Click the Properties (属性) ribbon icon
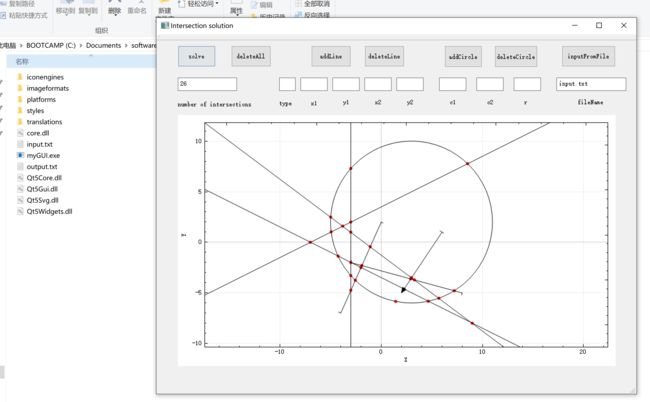This screenshot has width=650, height=402. 236,8
